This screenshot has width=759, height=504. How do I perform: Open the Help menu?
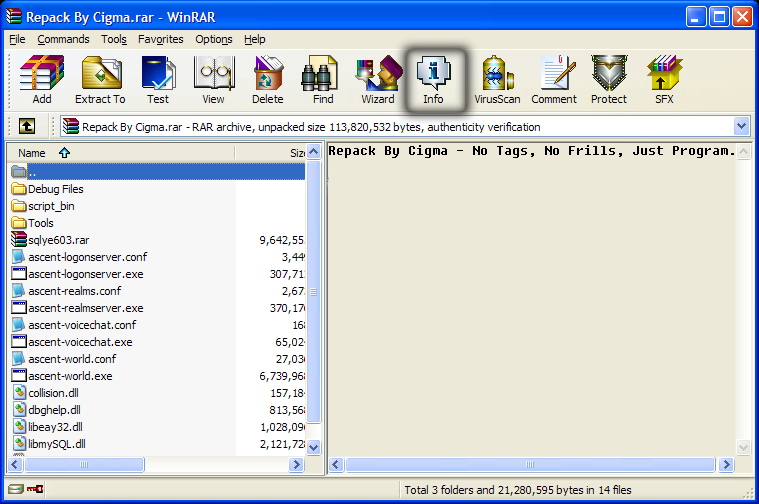(x=255, y=39)
